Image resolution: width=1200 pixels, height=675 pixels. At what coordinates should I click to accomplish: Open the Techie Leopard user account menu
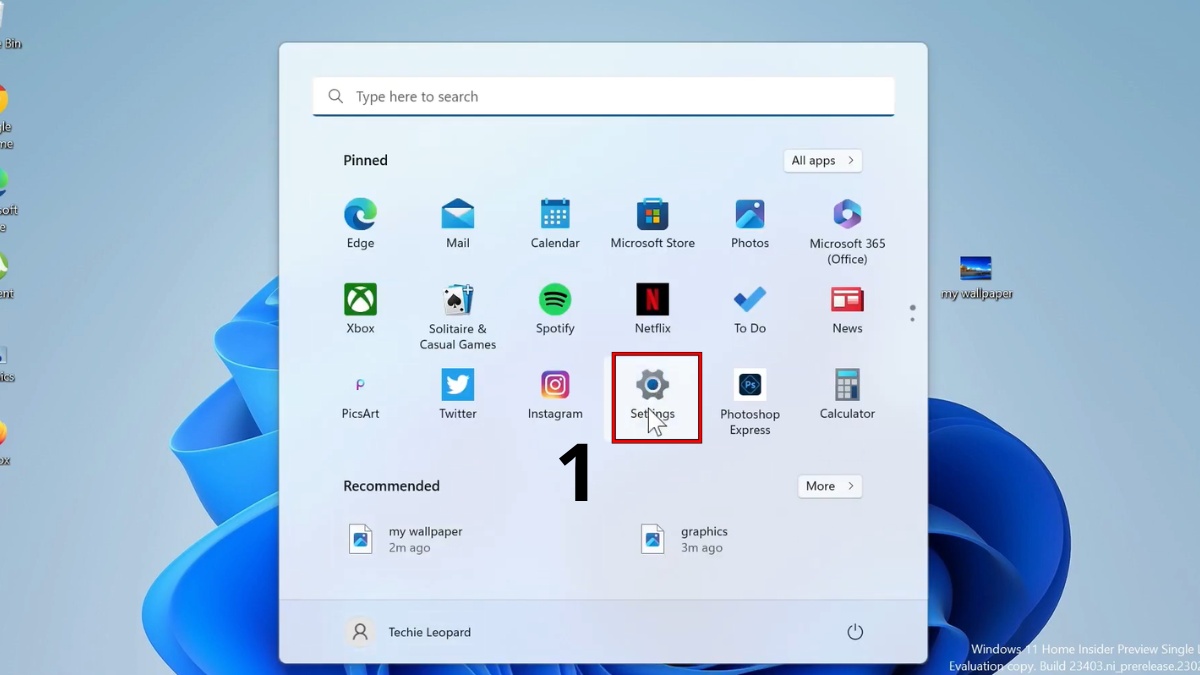[409, 632]
